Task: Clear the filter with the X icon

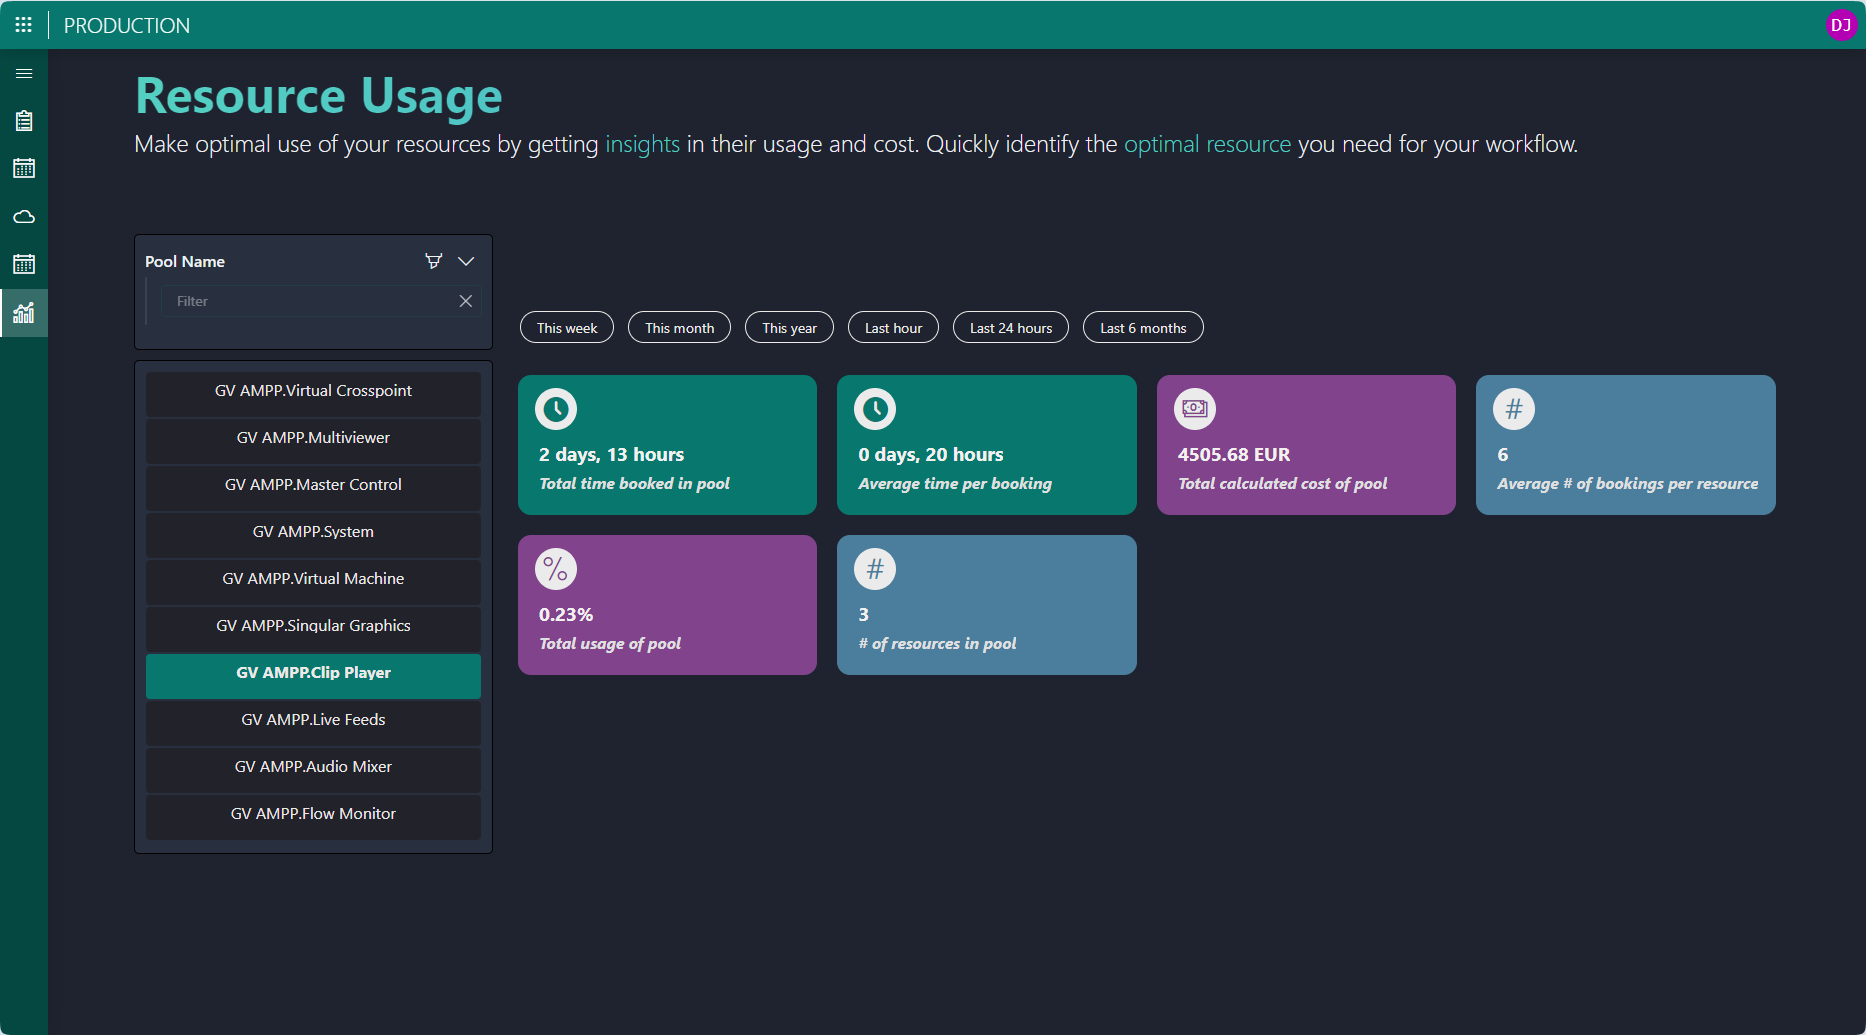Action: (x=465, y=301)
